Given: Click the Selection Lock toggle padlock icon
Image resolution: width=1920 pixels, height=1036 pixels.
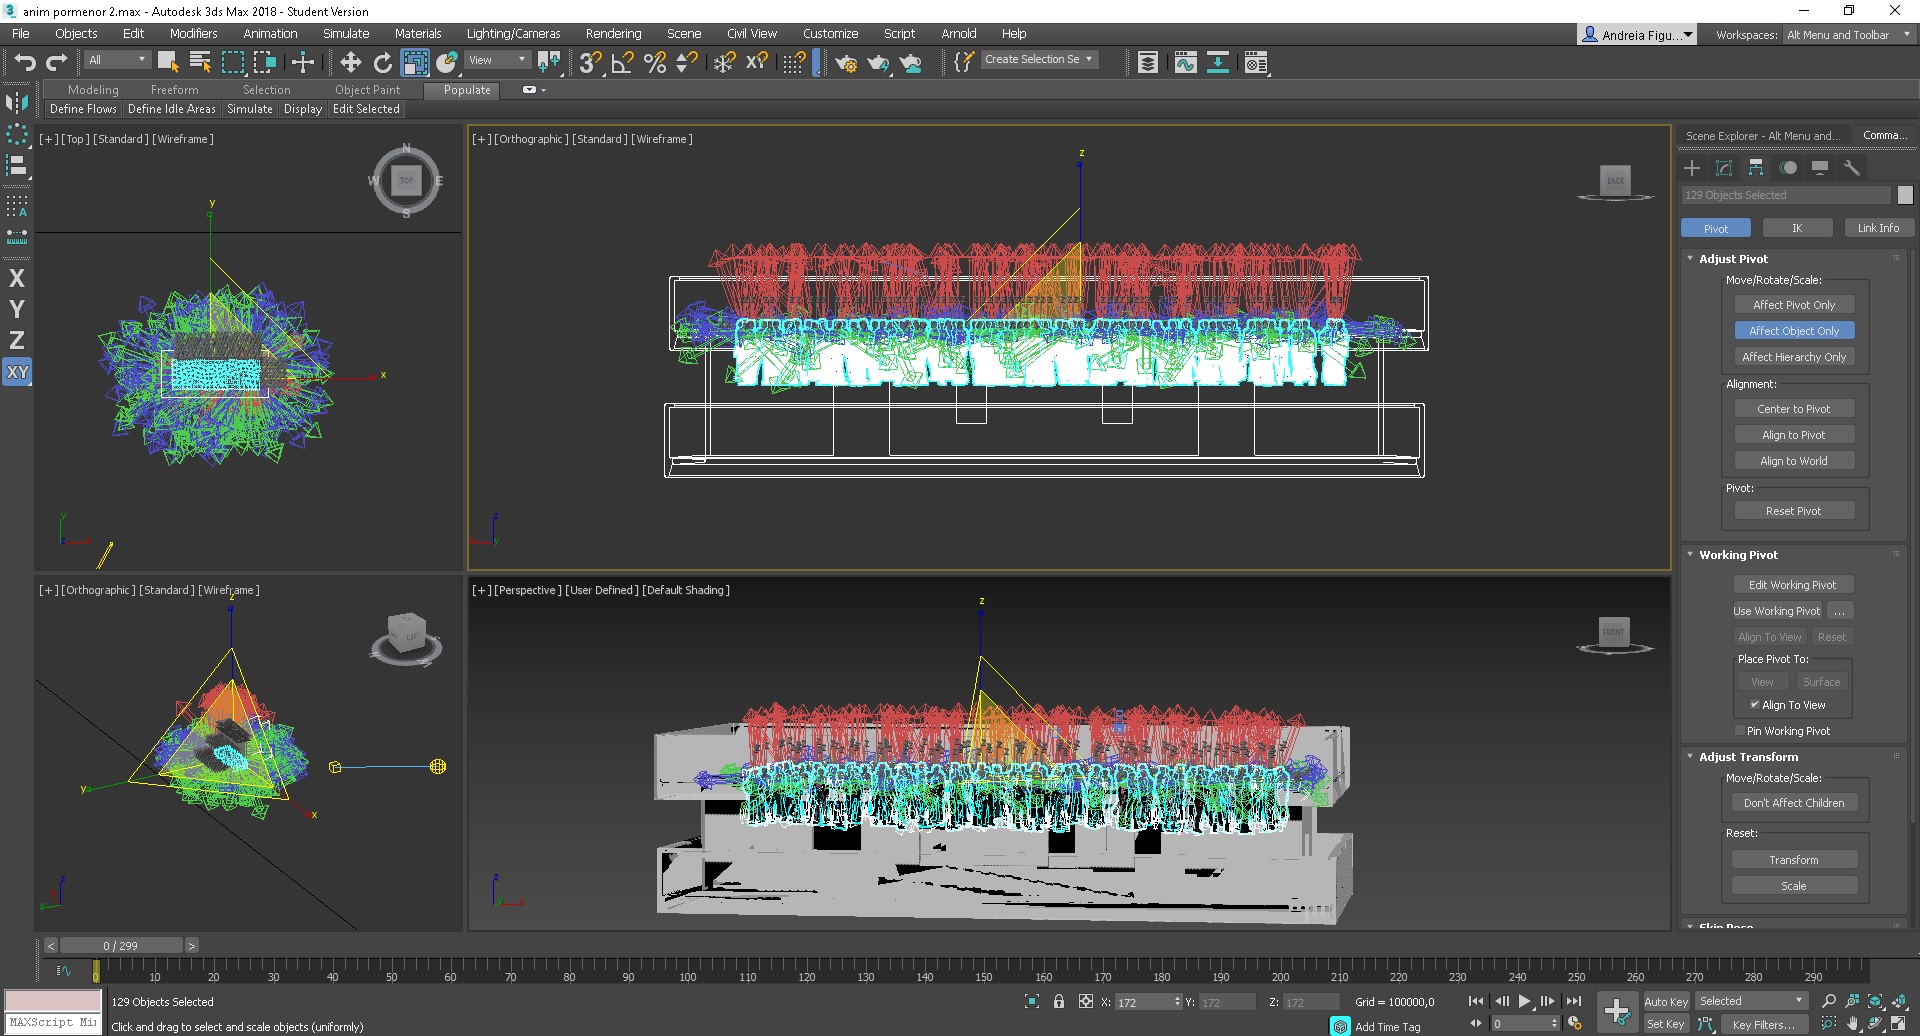Looking at the screenshot, I should click(1059, 1001).
